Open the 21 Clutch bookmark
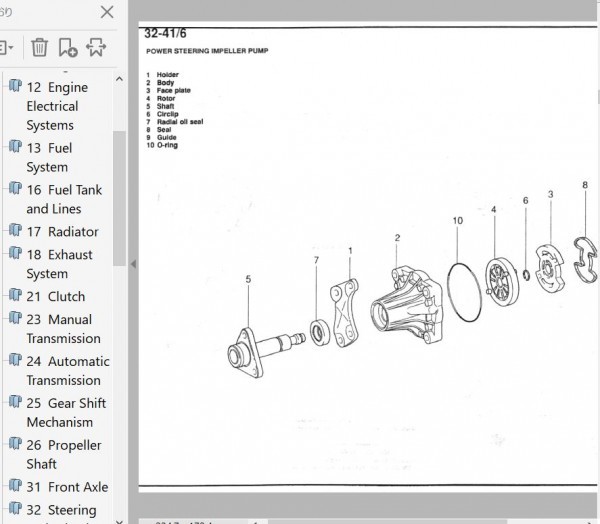600x524 pixels. (x=56, y=296)
